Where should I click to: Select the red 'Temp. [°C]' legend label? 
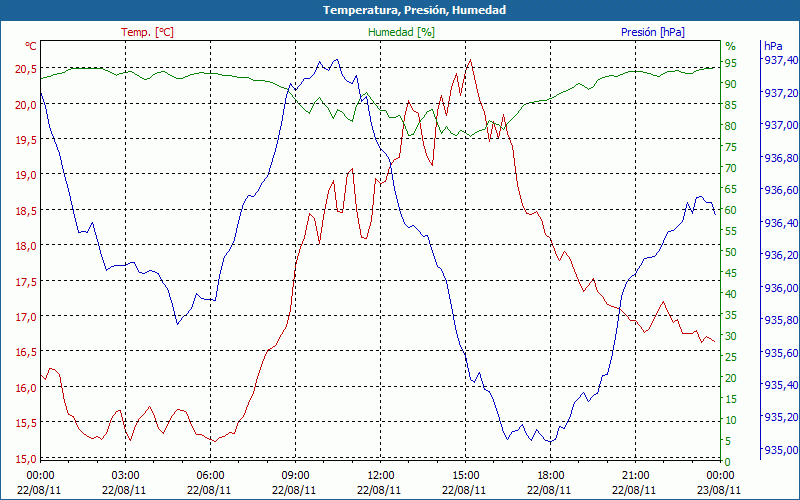point(147,32)
